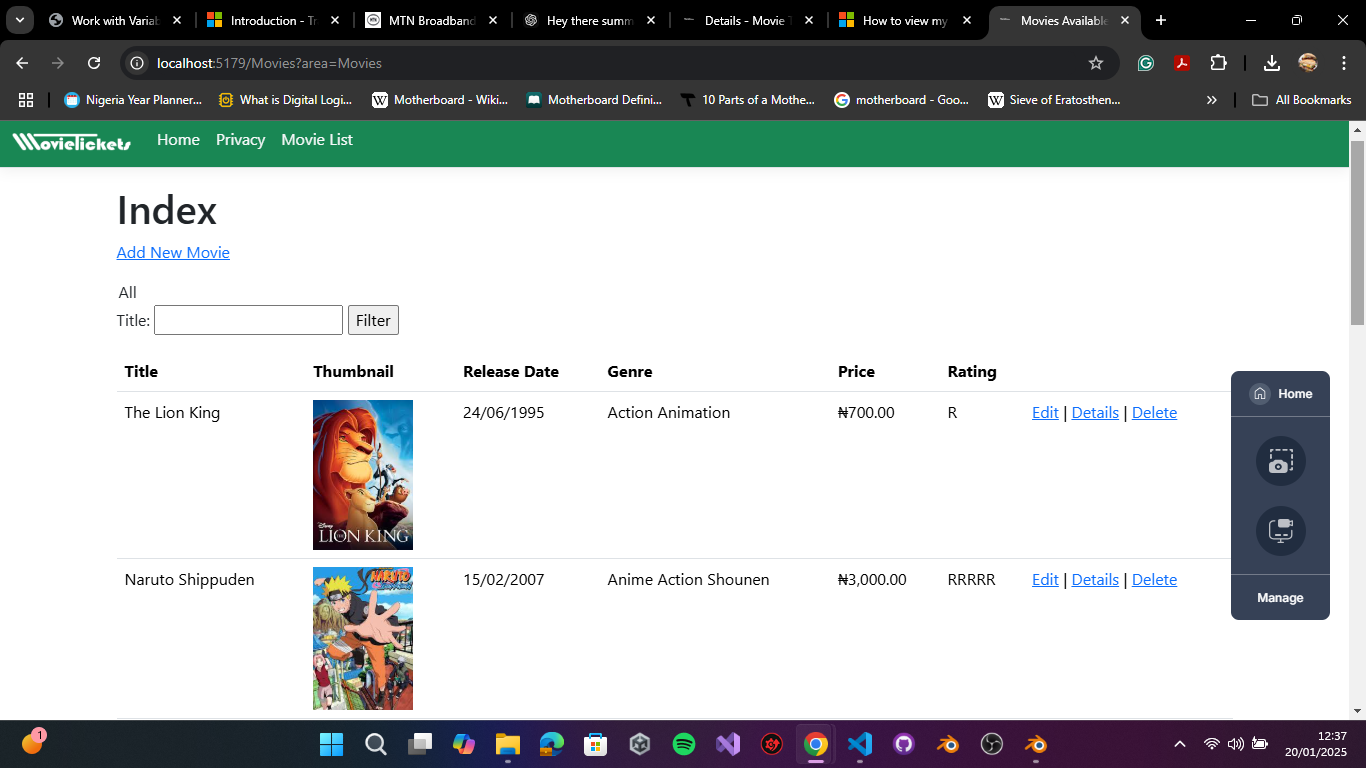Open the Chrome three-dot menu
Screen dimensions: 1366x768
click(1344, 63)
